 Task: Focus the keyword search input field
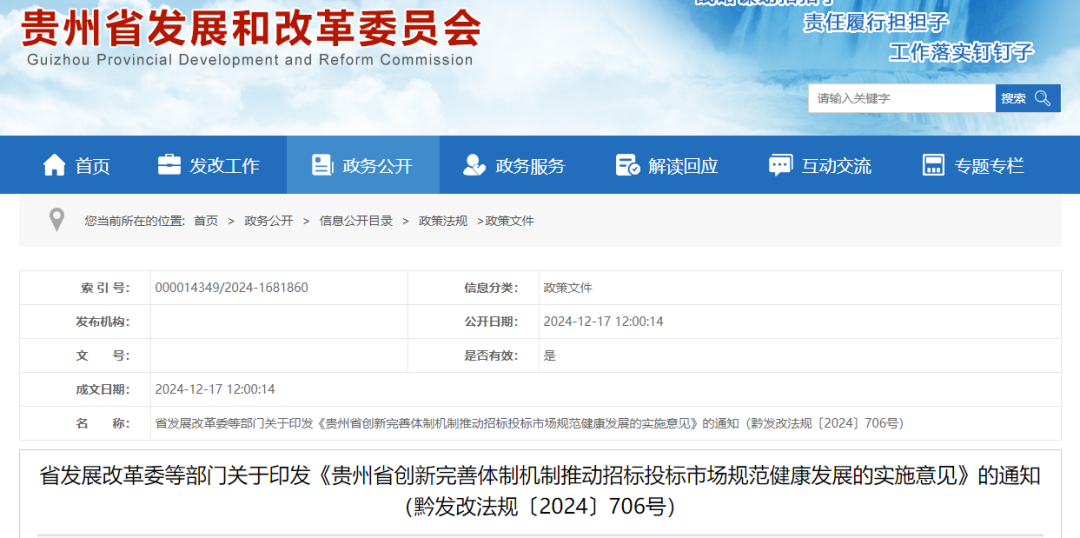[901, 98]
